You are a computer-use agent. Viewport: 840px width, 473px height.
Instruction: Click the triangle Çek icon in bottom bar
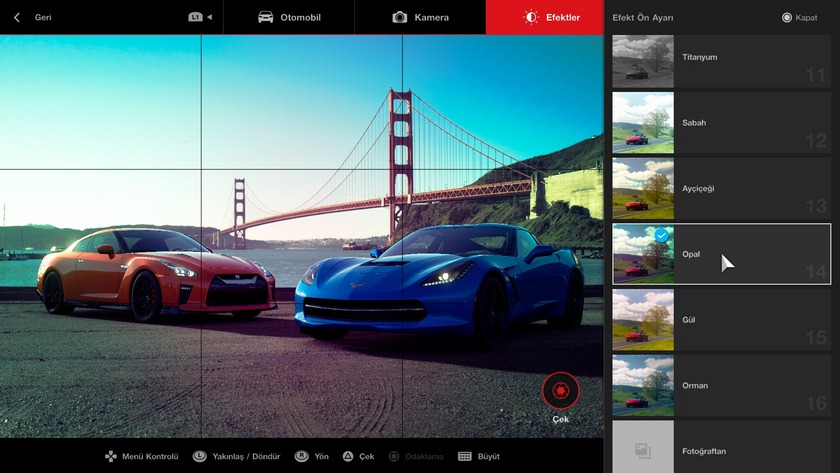click(348, 456)
